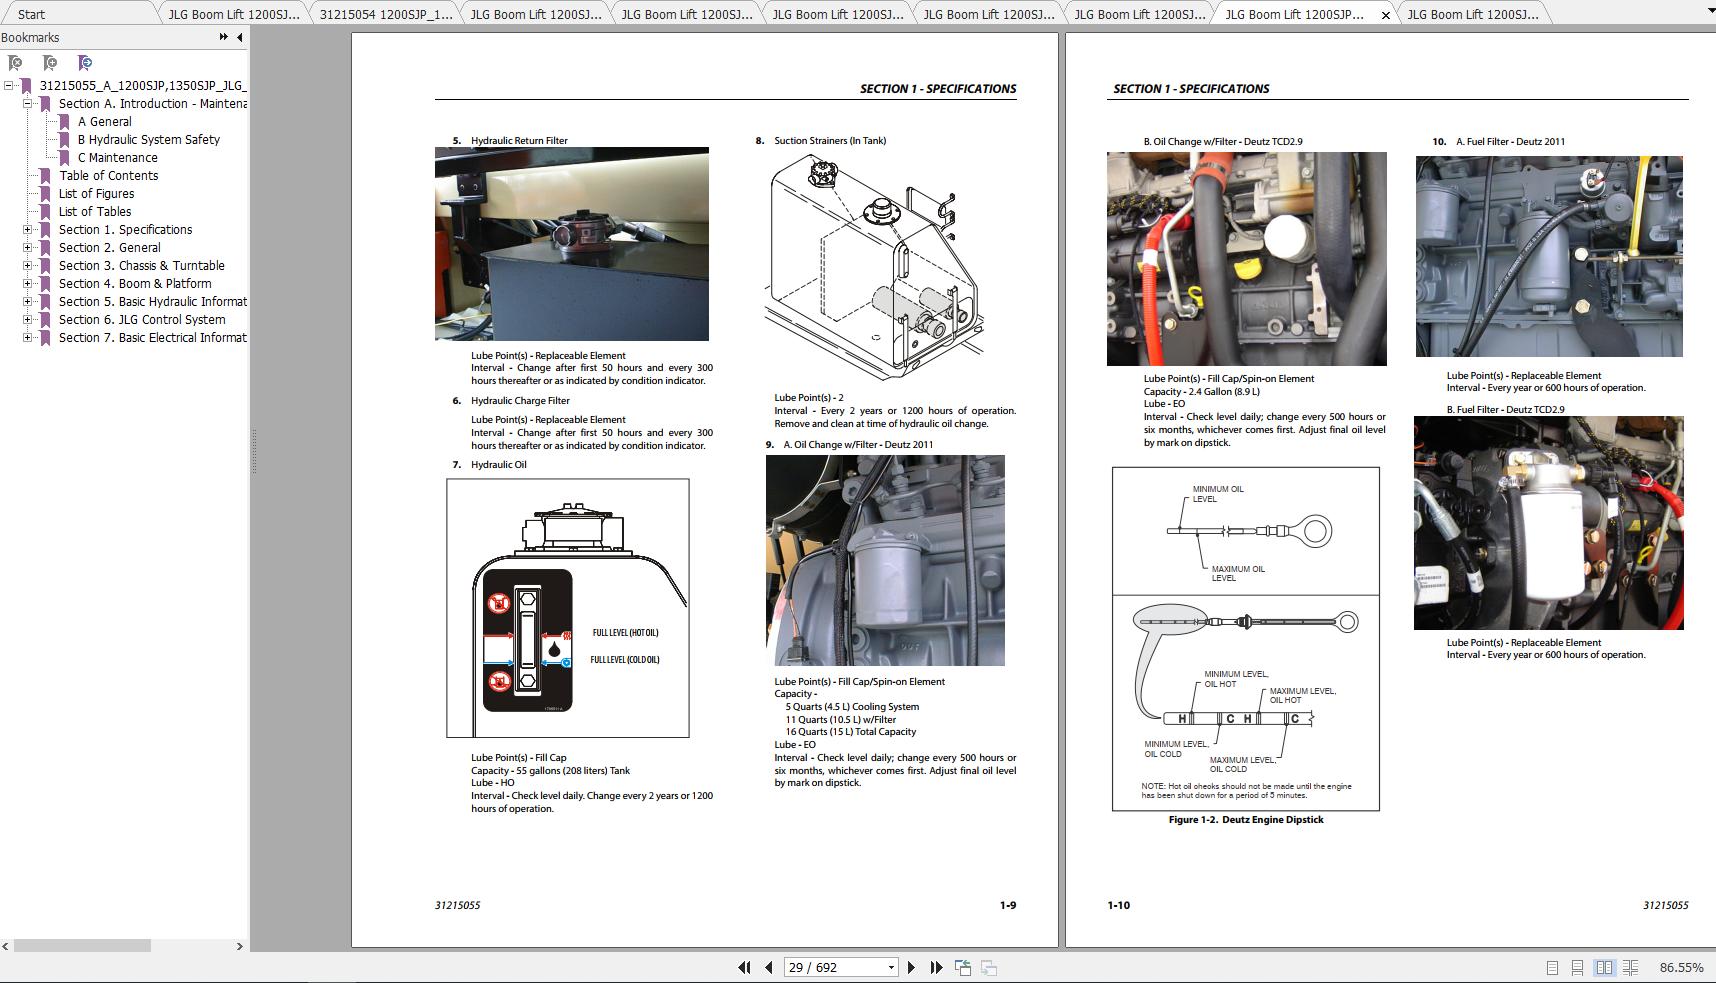
Task: Collapse Section A. Introduction bookmark node
Action: click(x=28, y=104)
